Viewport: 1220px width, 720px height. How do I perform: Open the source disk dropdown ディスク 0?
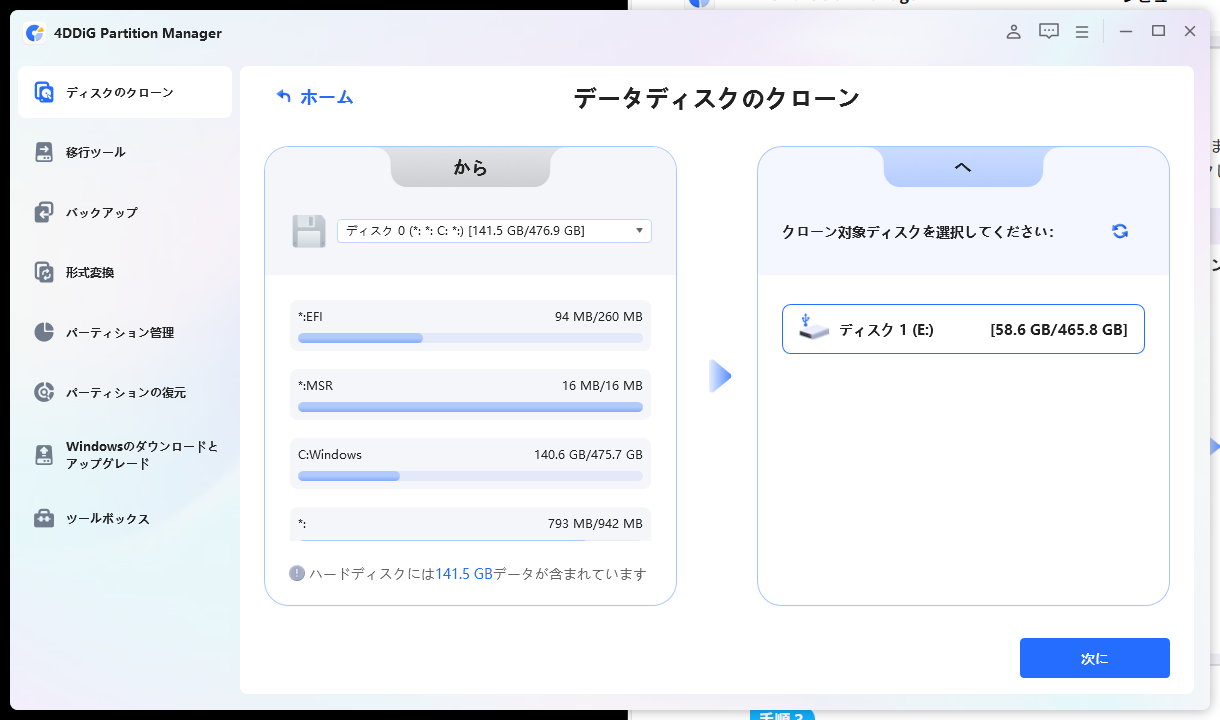click(x=494, y=231)
